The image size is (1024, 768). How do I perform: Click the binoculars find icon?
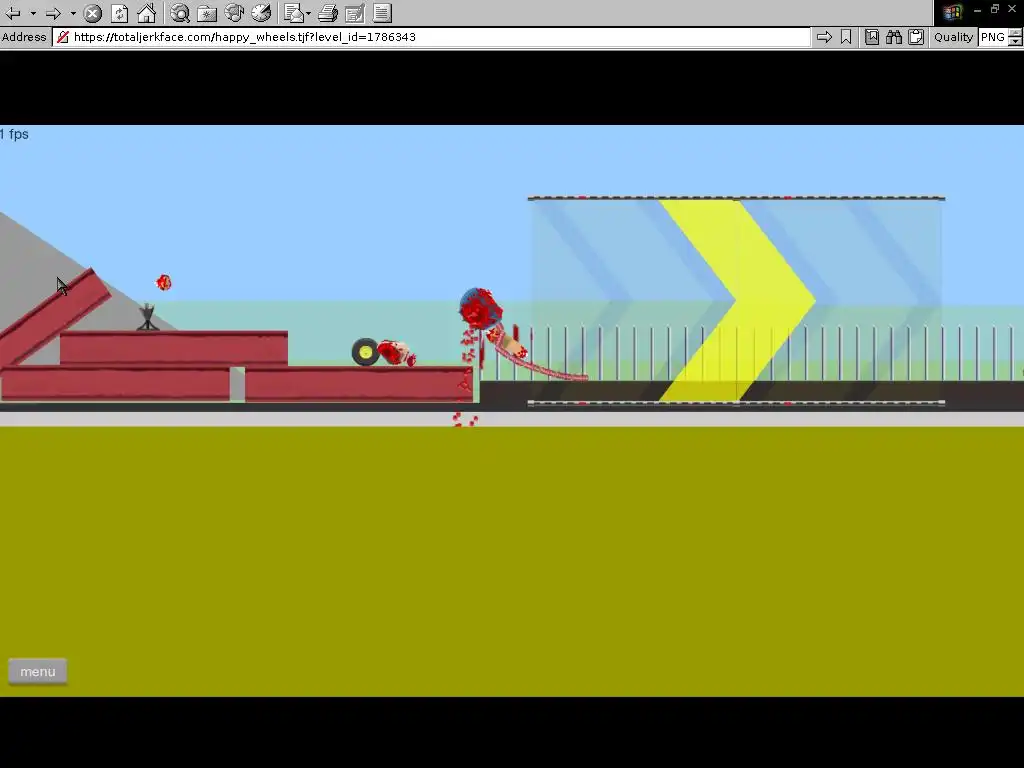coord(894,37)
